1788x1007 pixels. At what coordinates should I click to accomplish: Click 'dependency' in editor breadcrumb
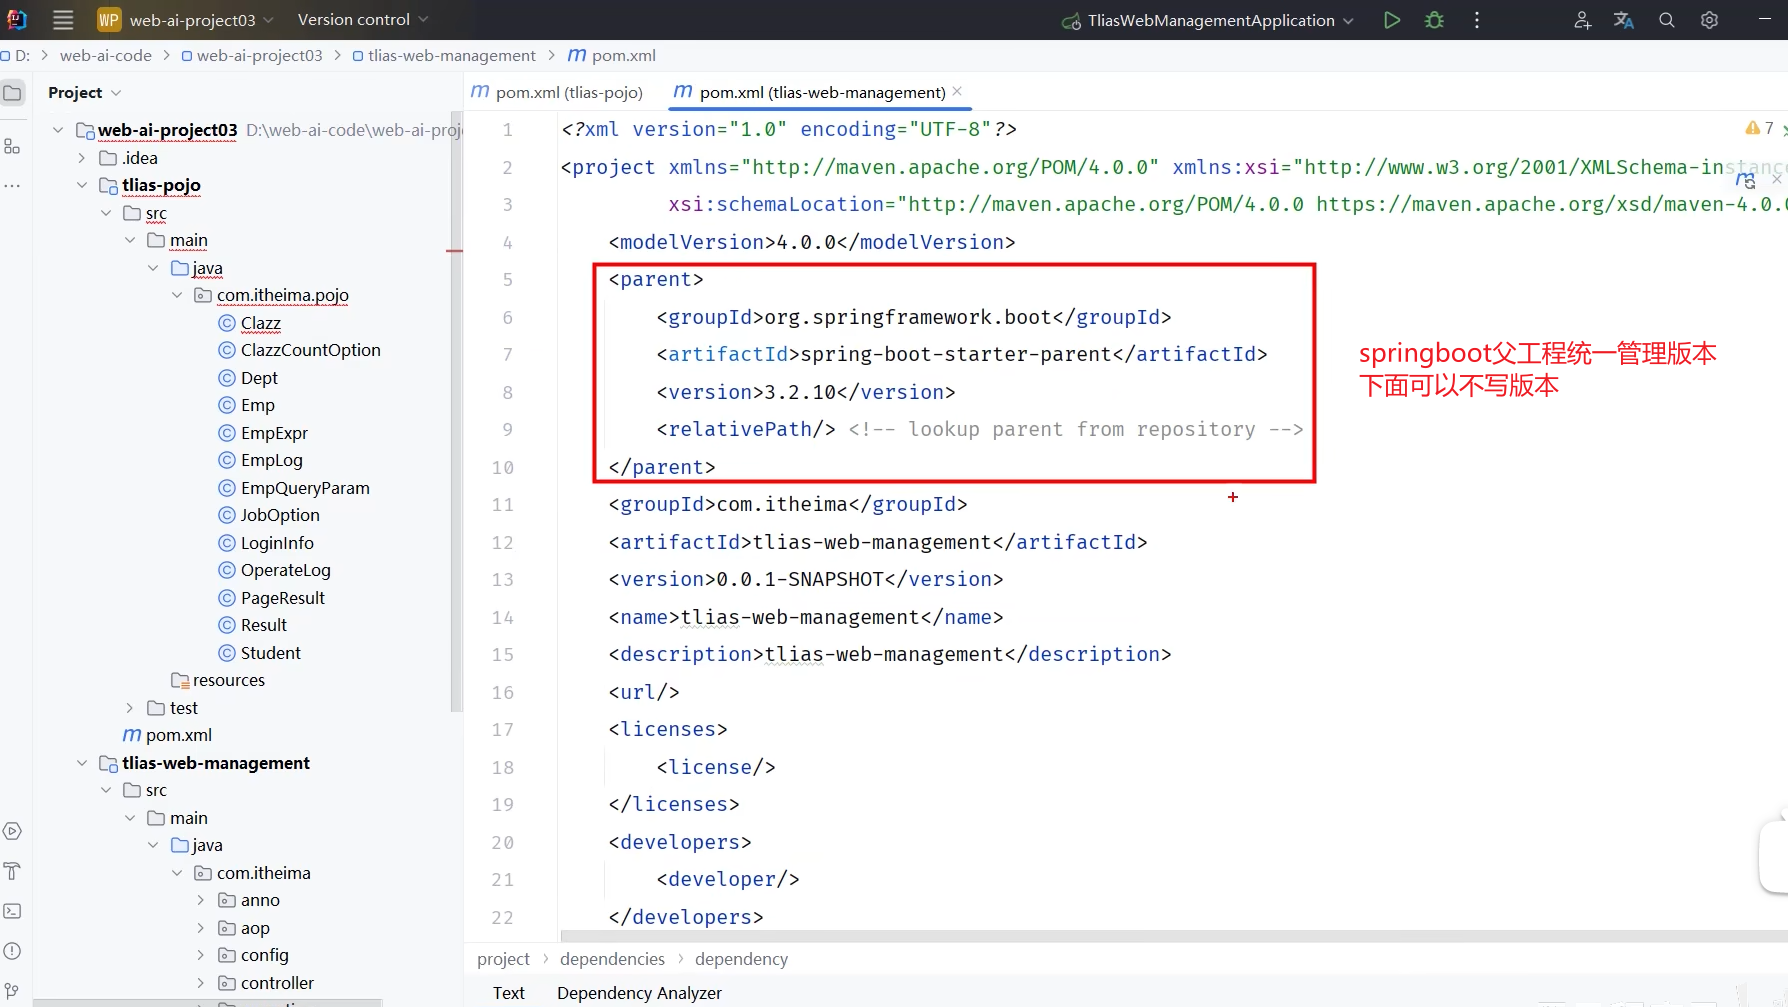click(741, 959)
